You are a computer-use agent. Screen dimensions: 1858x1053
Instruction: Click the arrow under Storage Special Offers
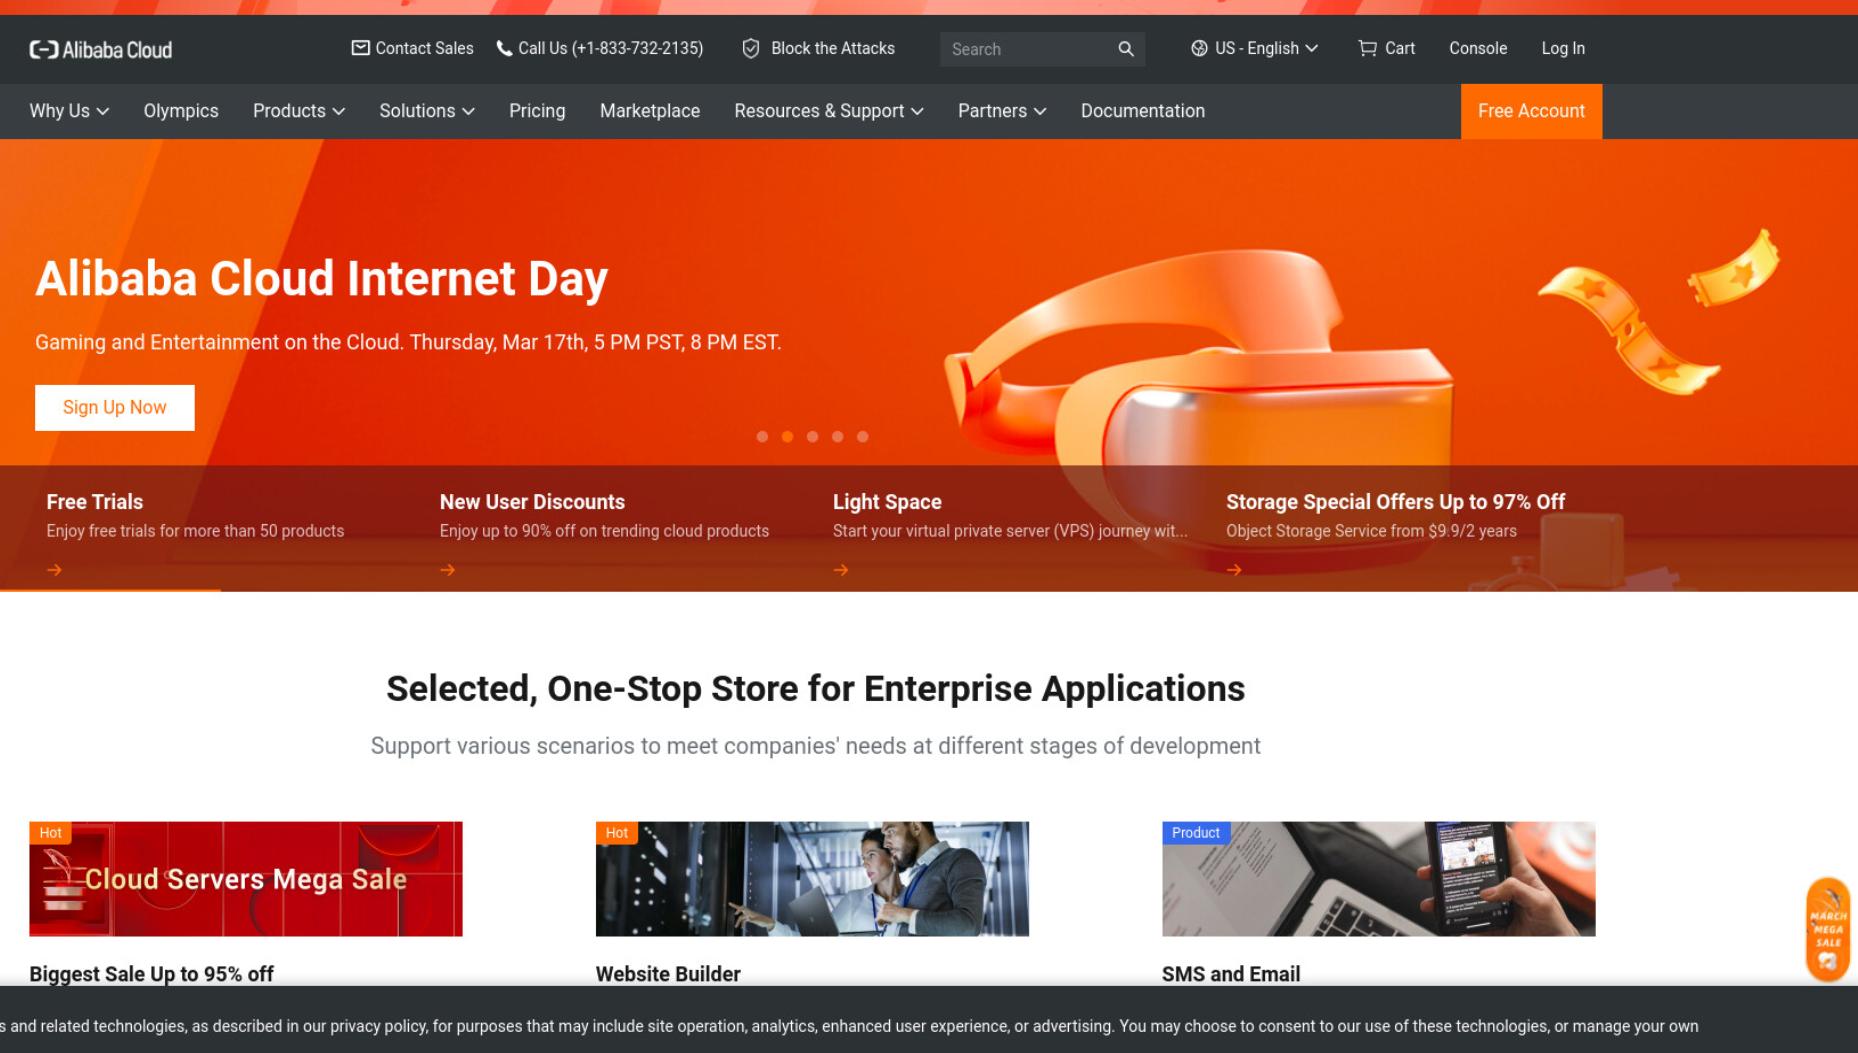click(1234, 570)
